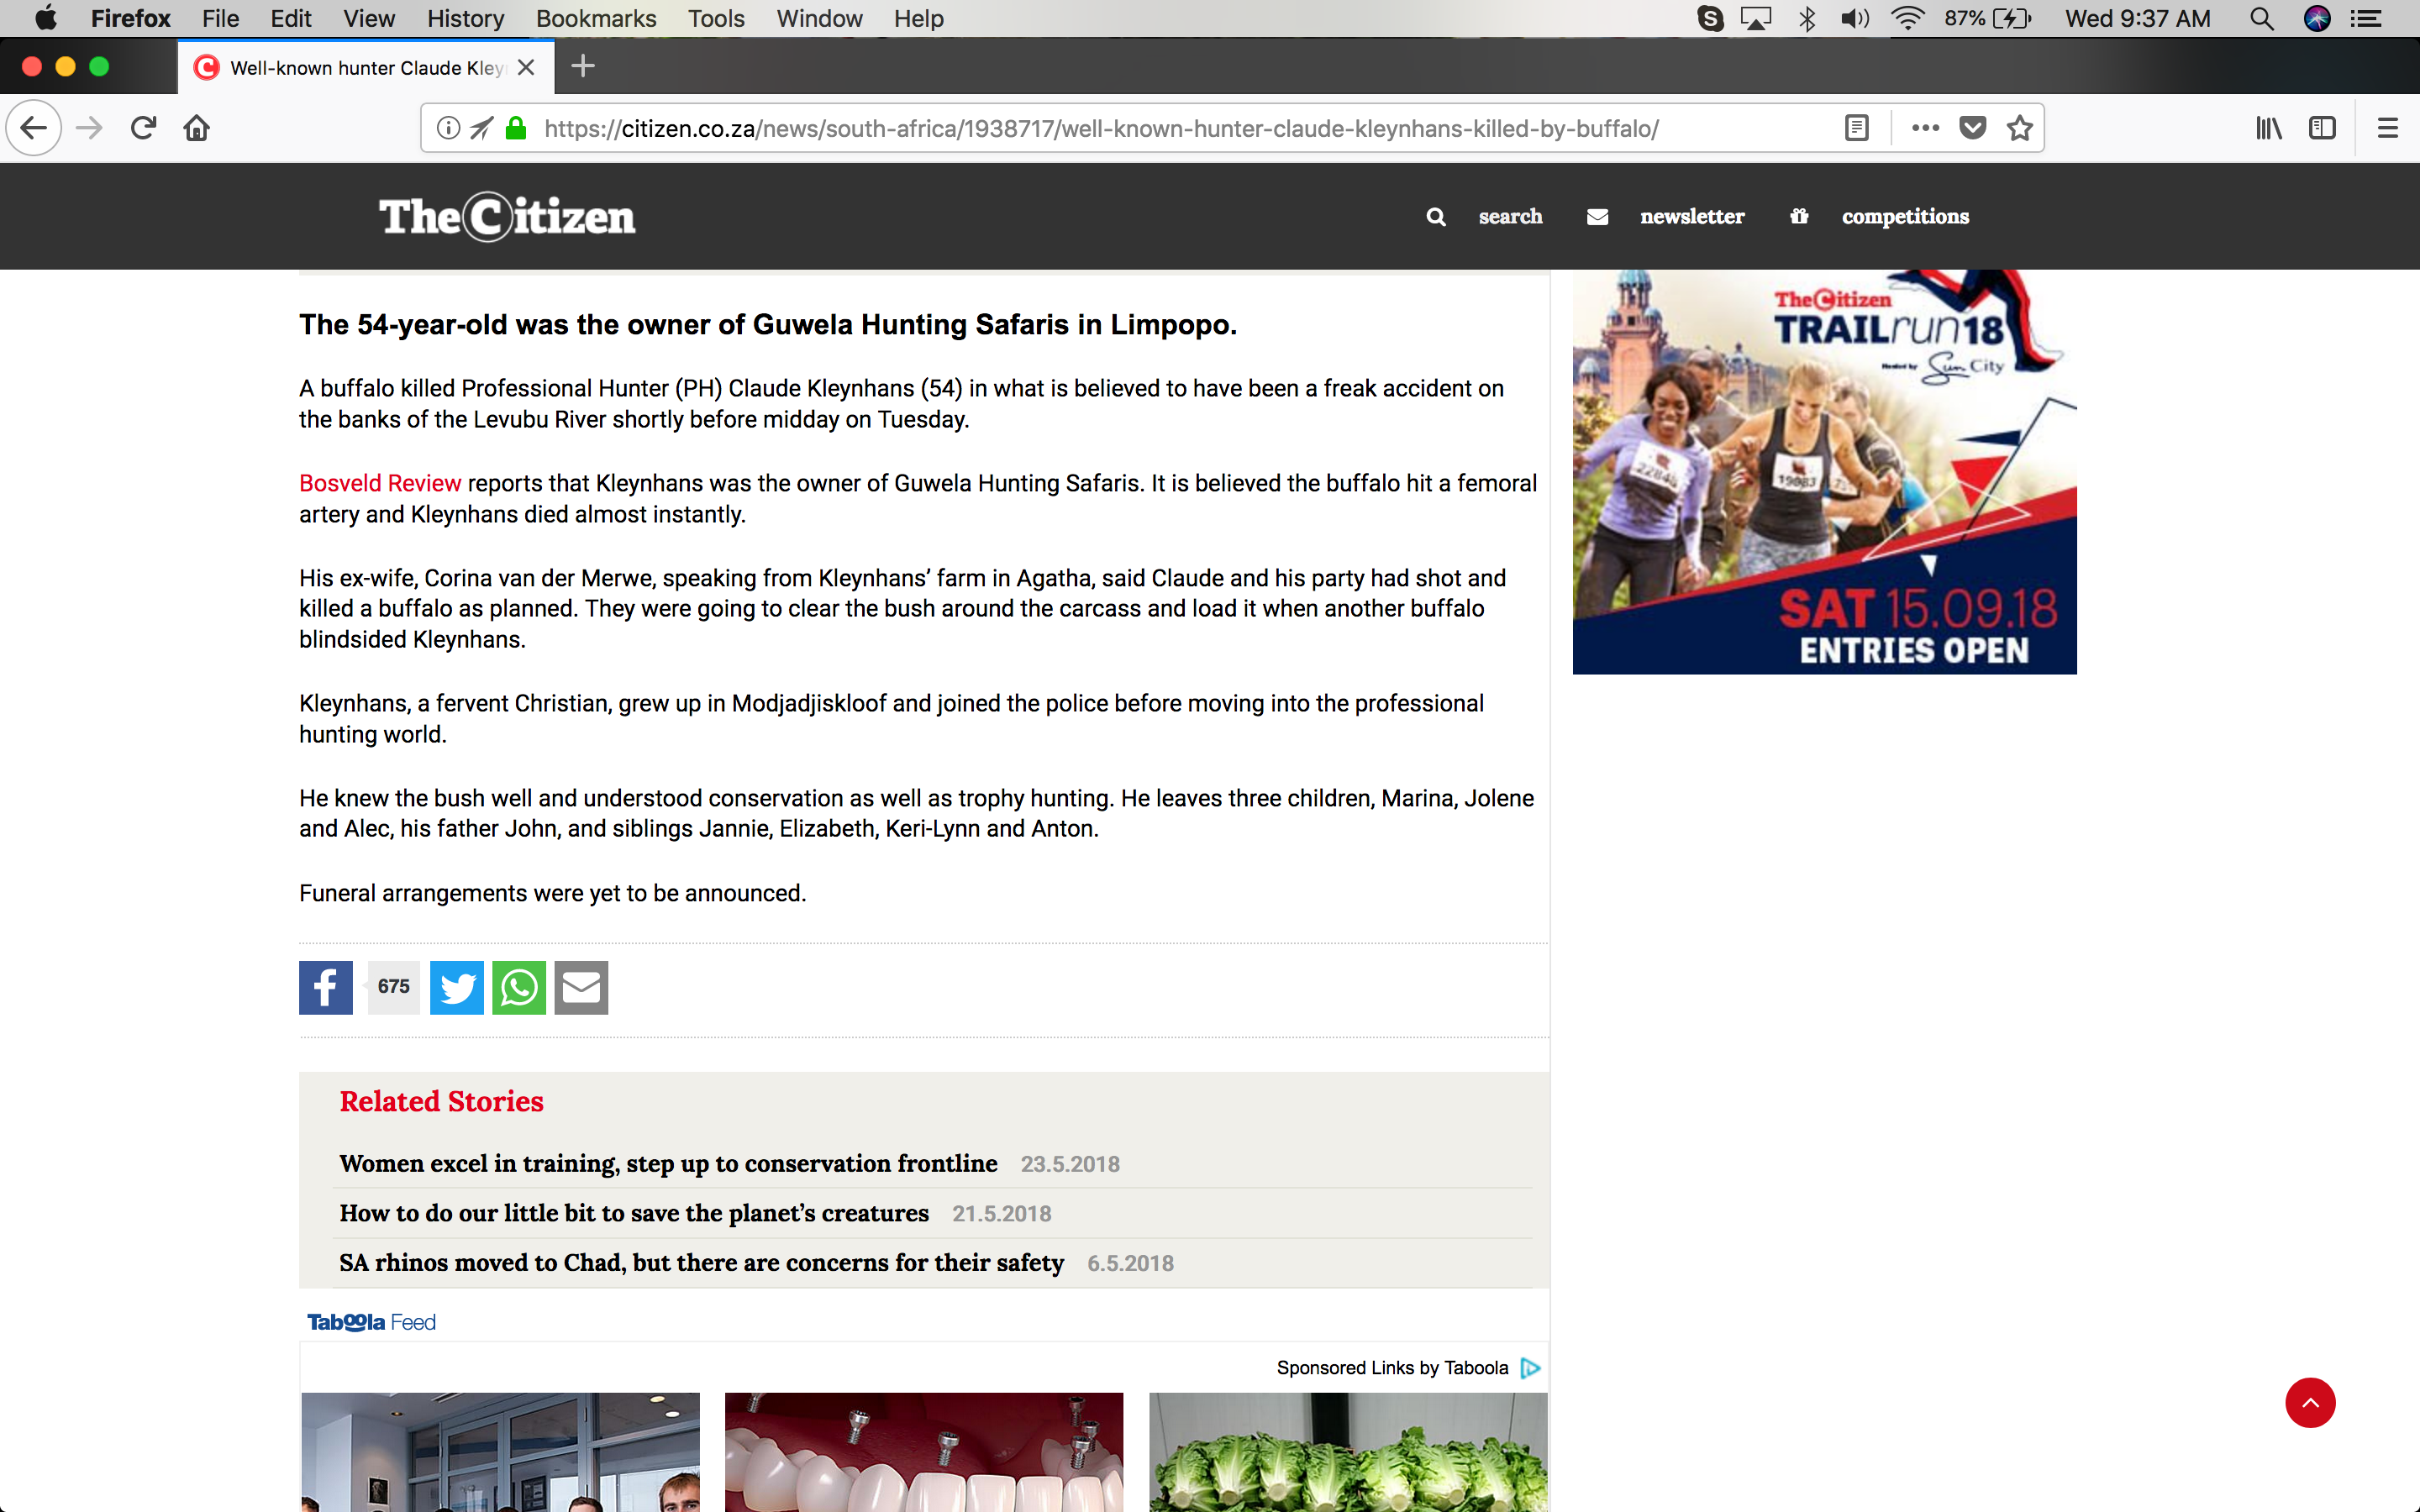
Task: Share article on Facebook
Action: click(326, 987)
